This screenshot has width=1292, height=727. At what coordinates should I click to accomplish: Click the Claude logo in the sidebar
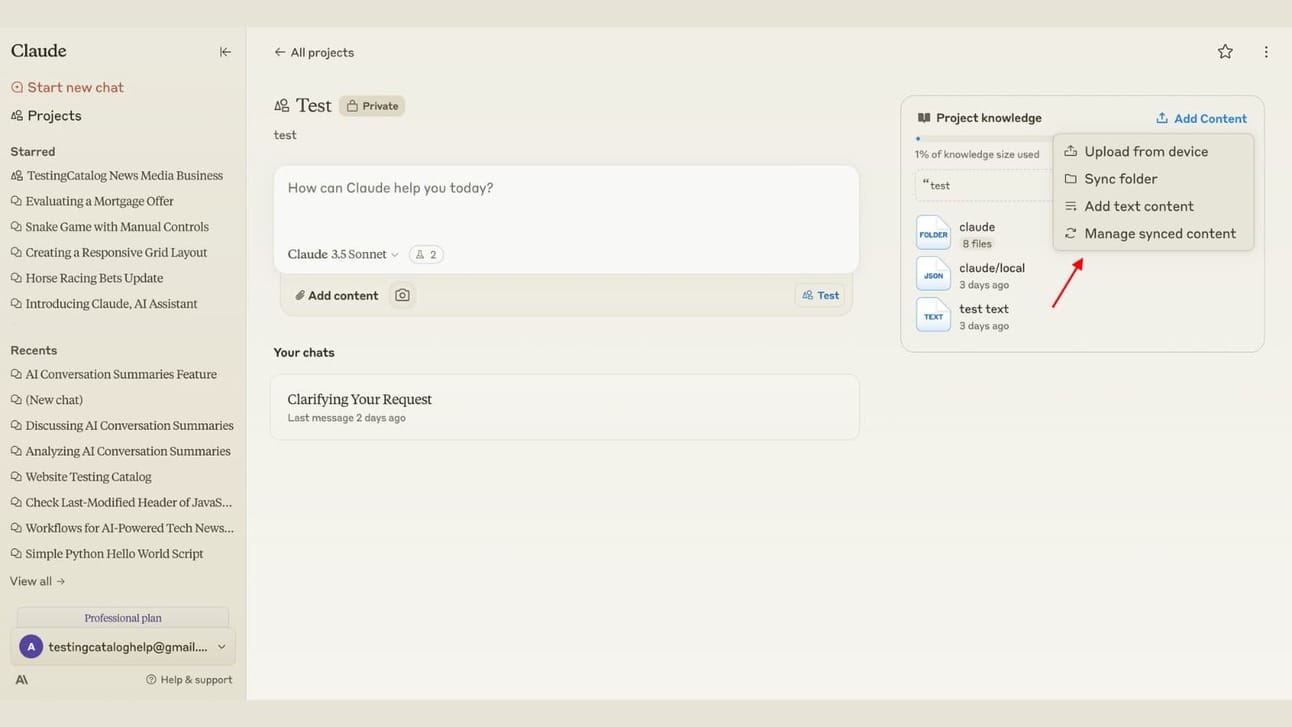click(39, 51)
